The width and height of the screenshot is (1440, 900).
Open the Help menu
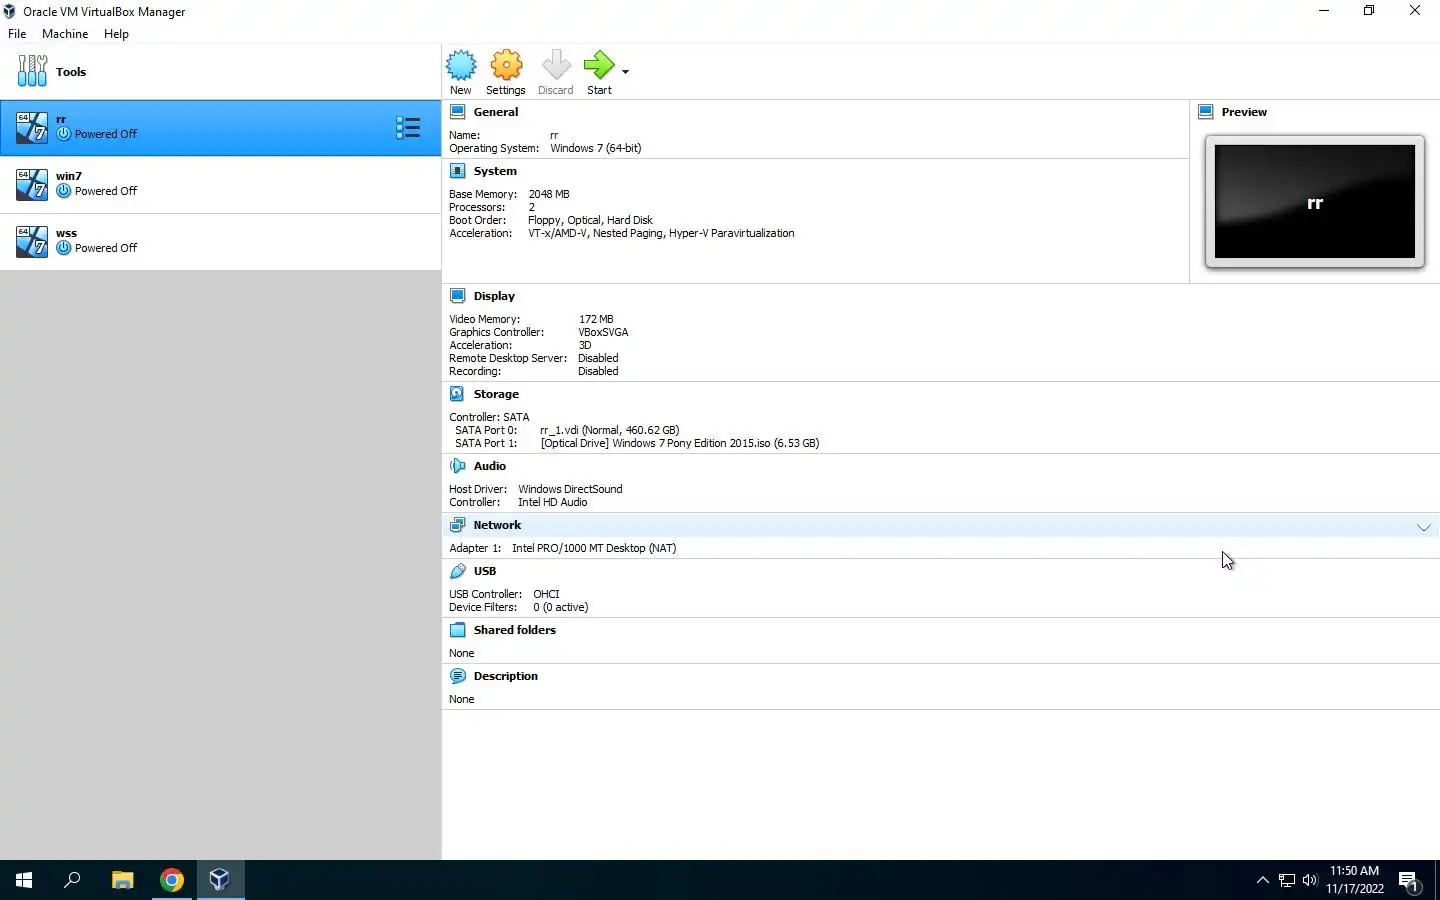coord(116,33)
